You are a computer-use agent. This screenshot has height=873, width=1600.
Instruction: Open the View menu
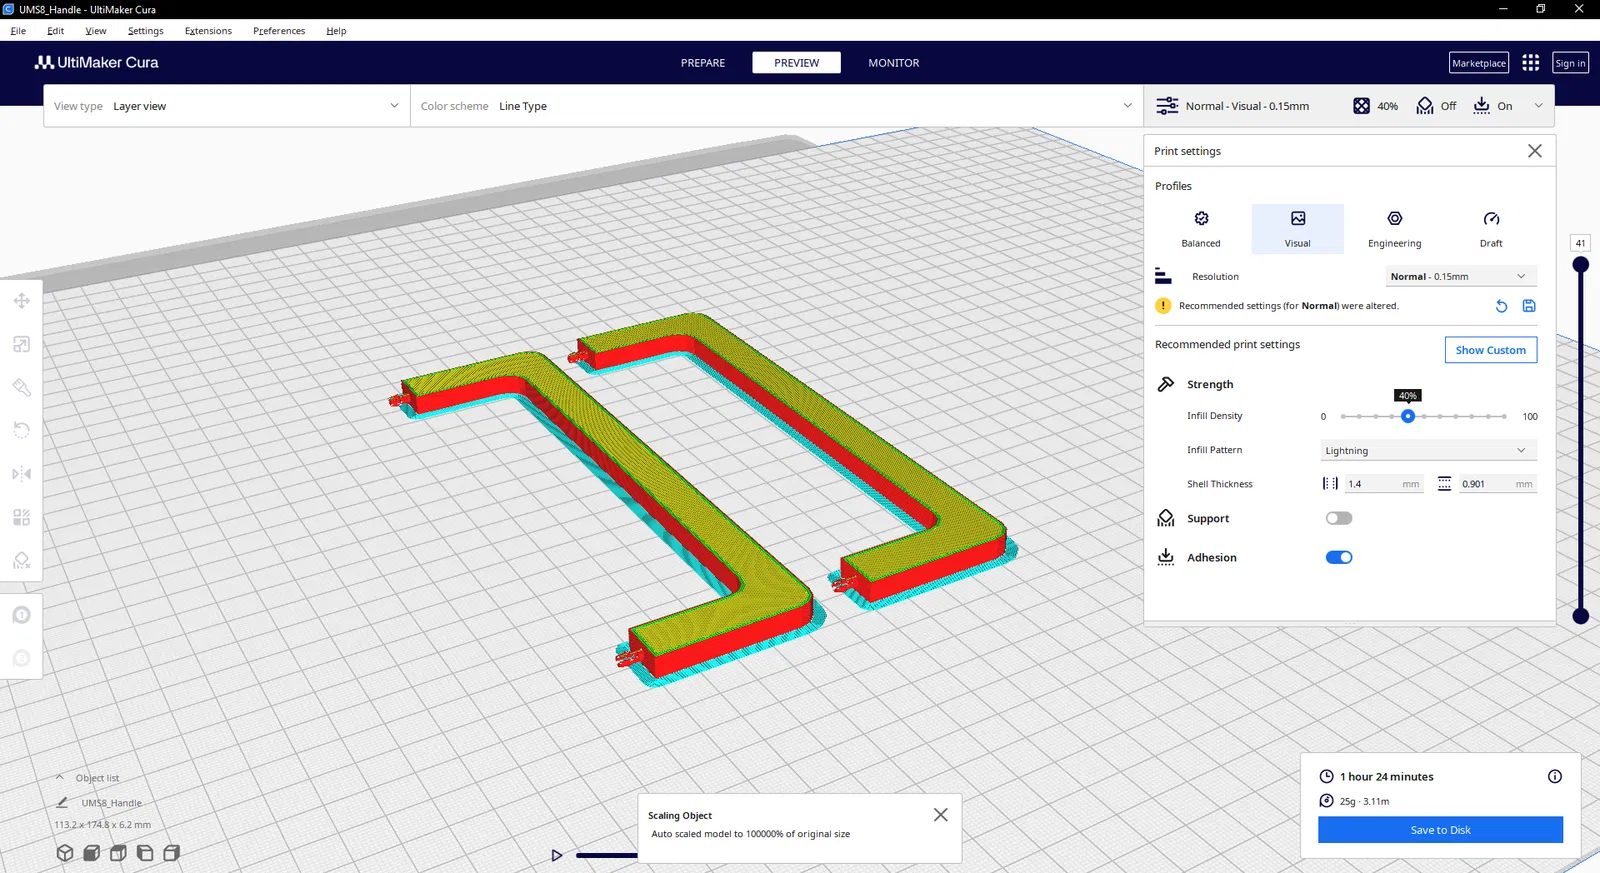point(96,31)
